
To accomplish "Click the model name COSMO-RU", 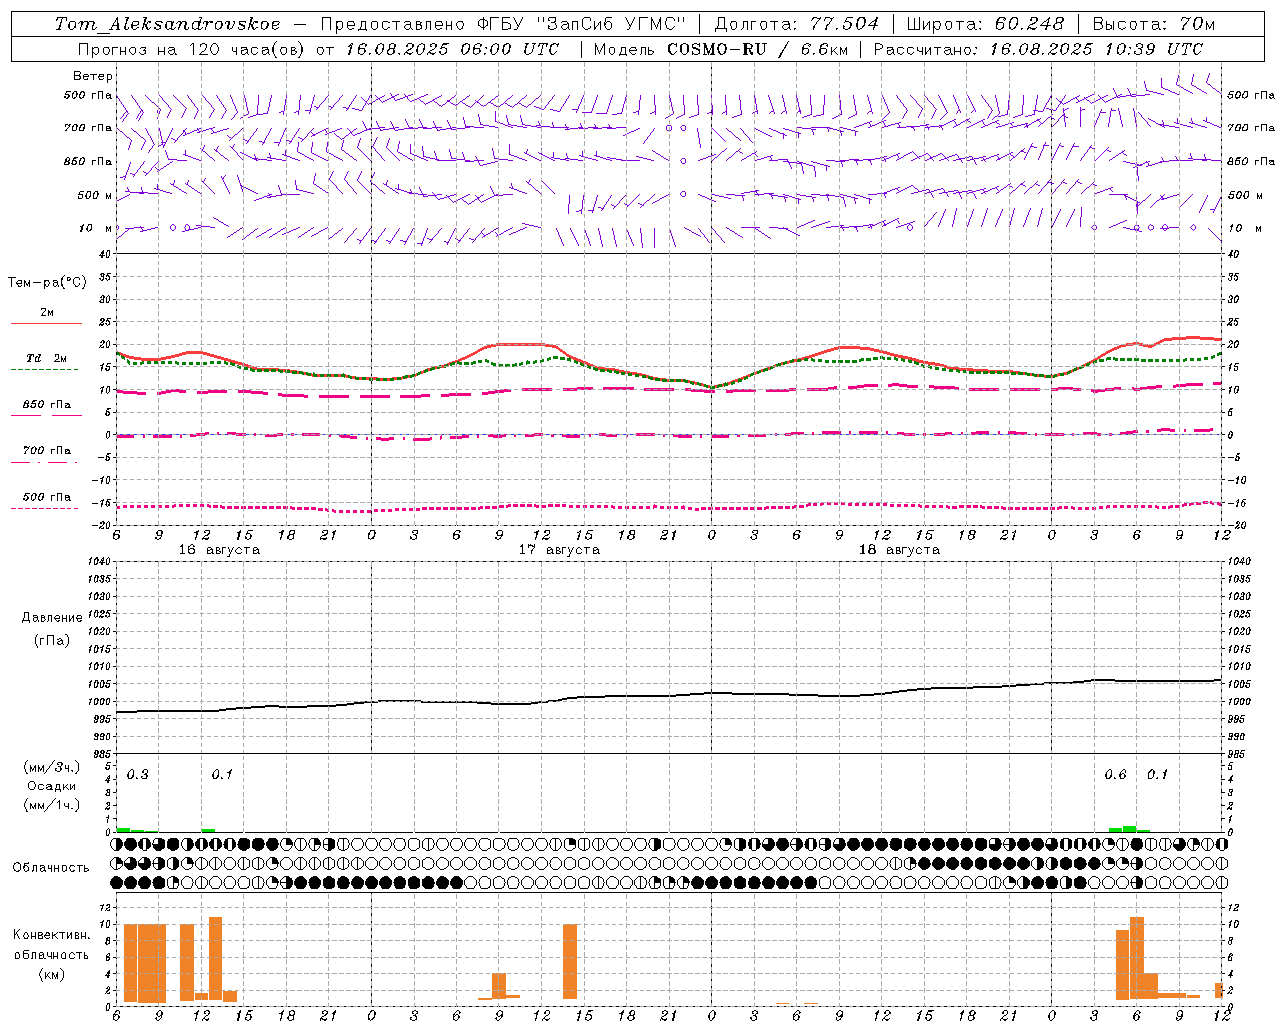I will click(x=716, y=49).
